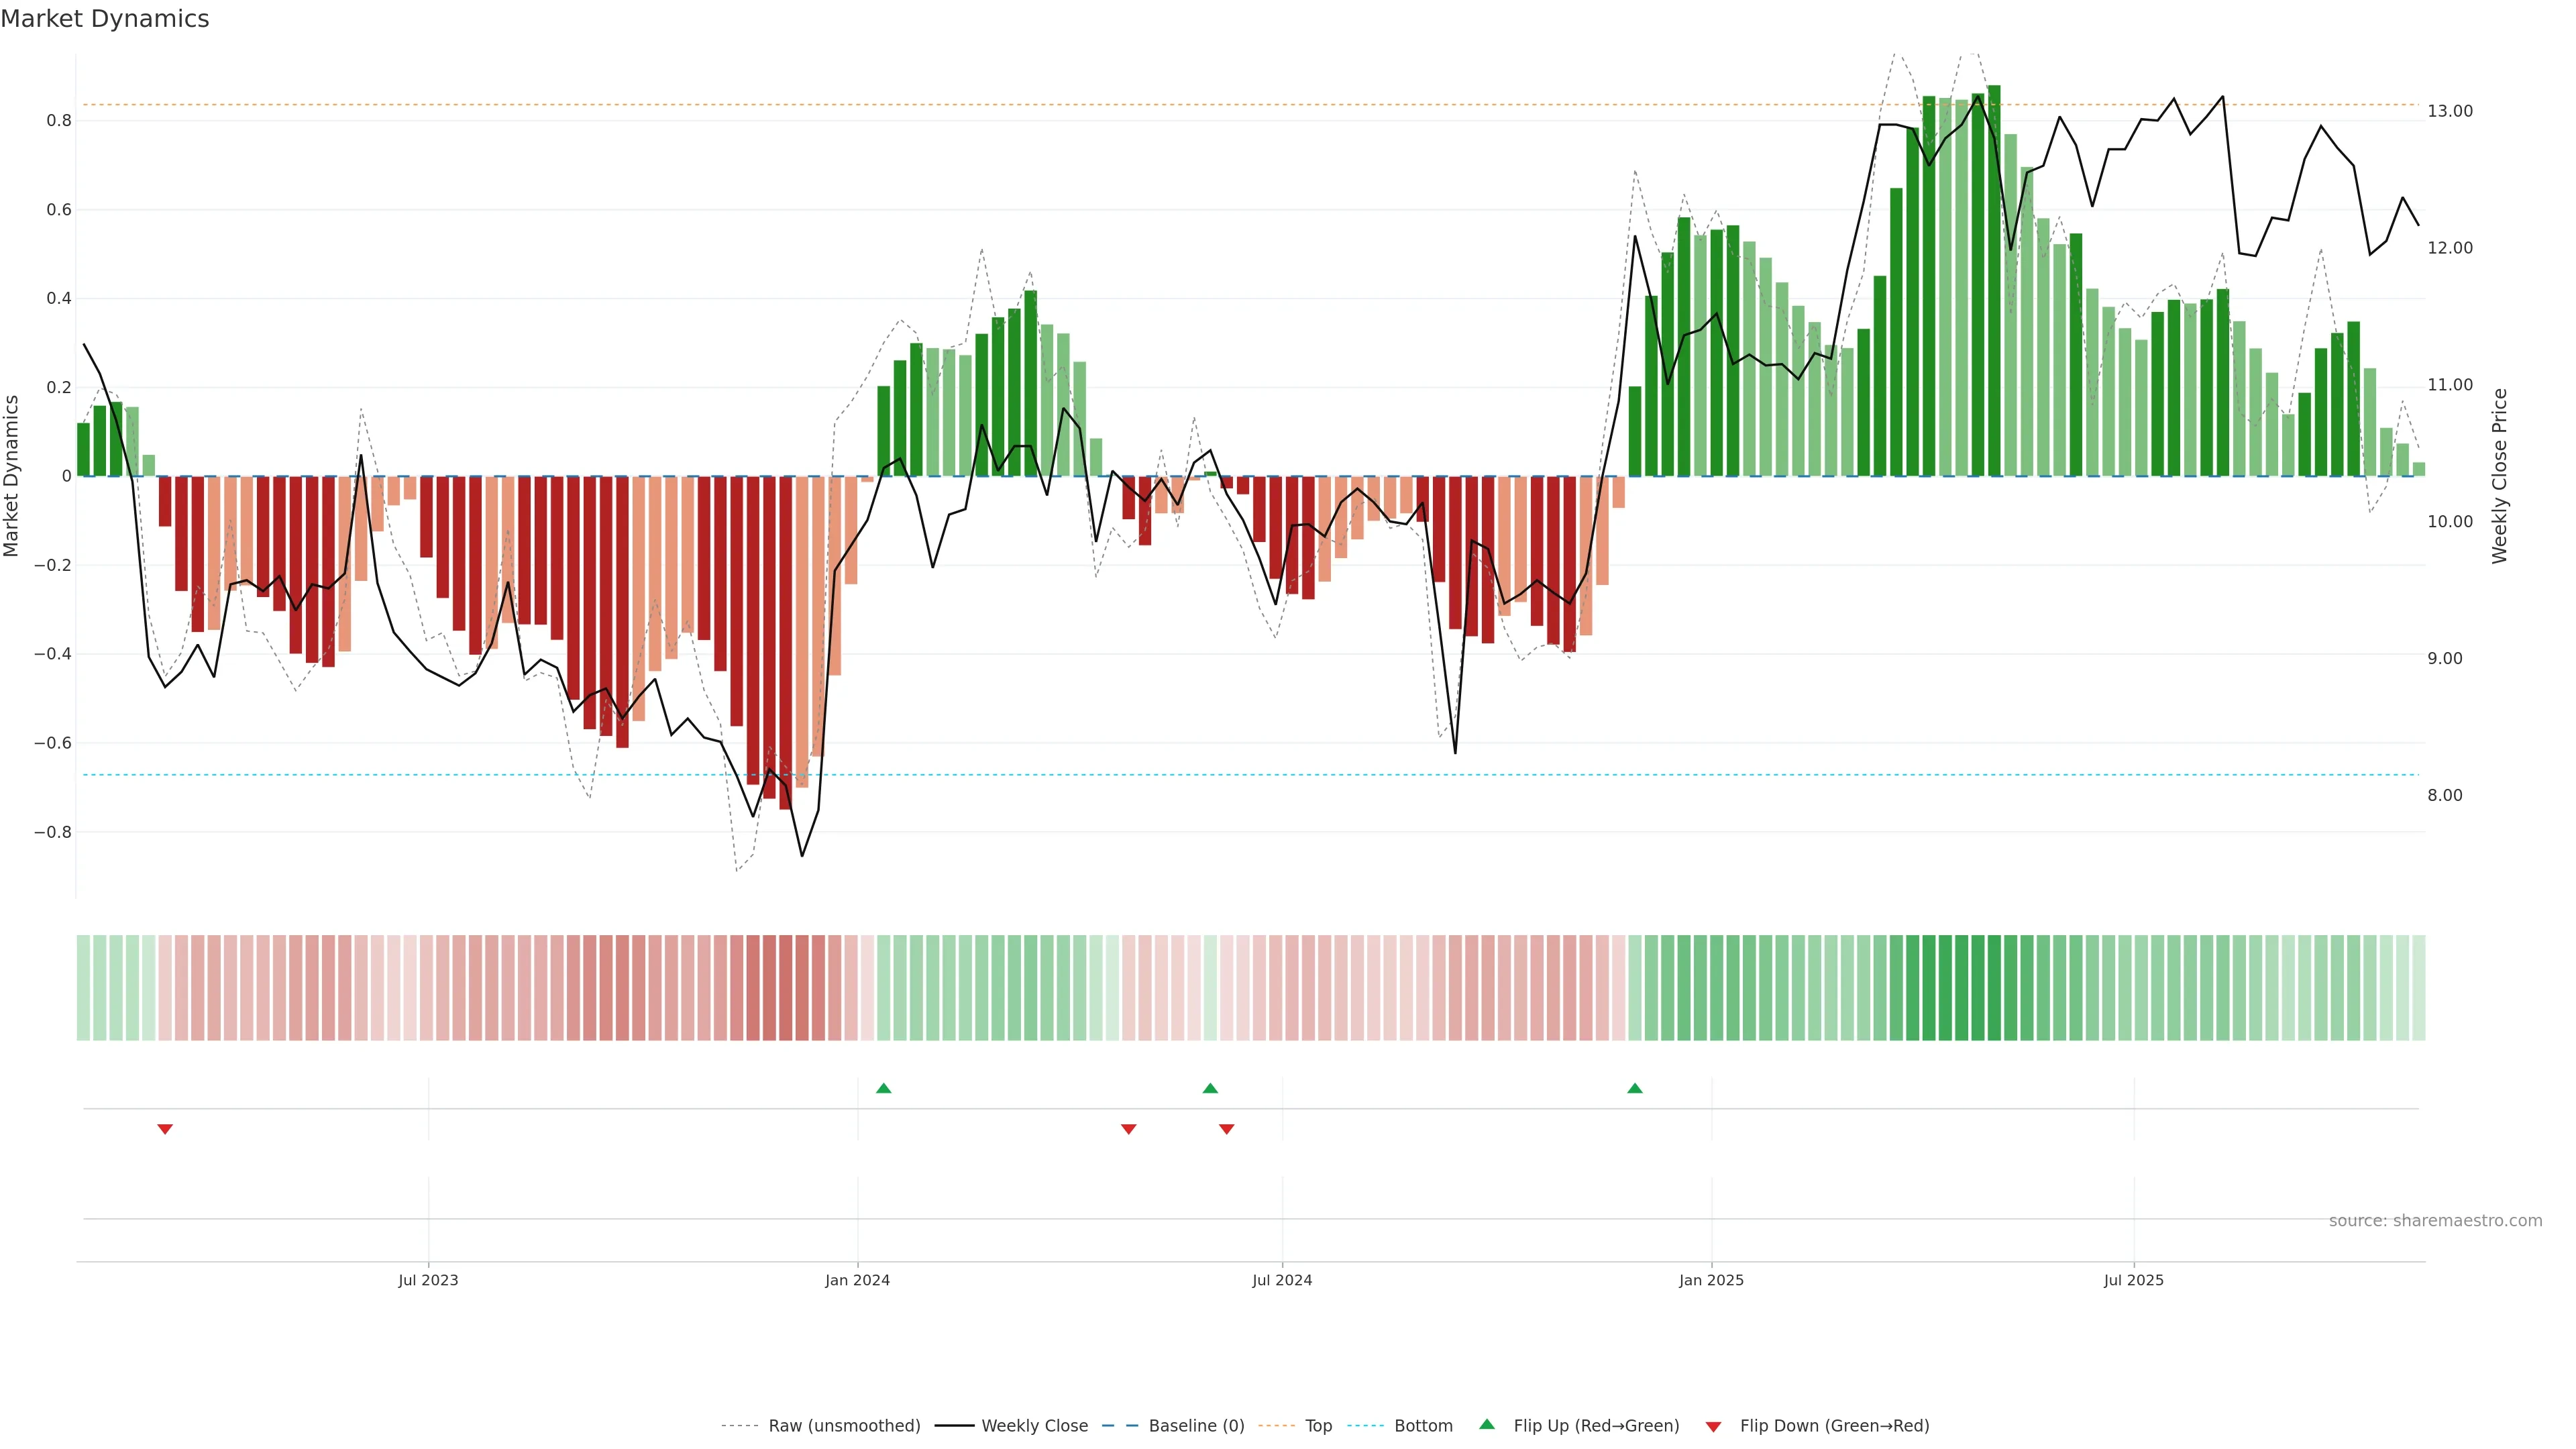Click the flip-up marker near Jan 2024
This screenshot has height=1449, width=2576.
[883, 1088]
